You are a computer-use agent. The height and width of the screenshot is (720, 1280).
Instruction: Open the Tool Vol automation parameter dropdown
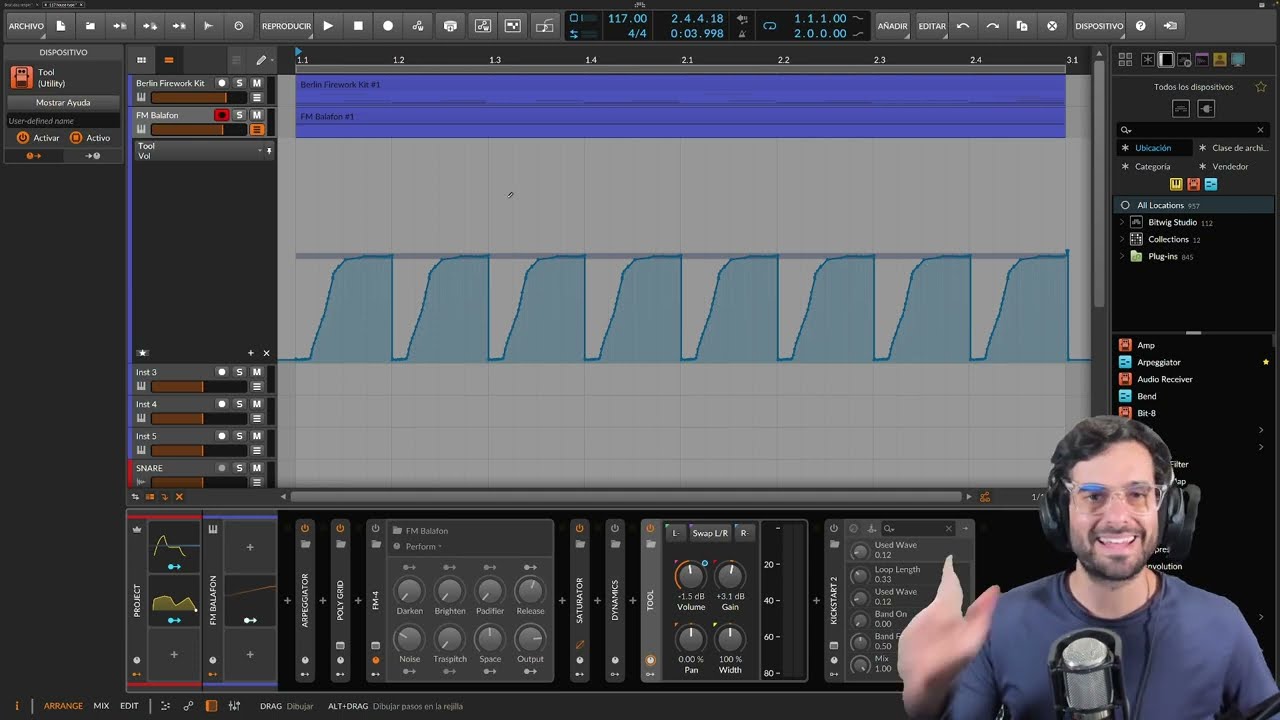[259, 151]
